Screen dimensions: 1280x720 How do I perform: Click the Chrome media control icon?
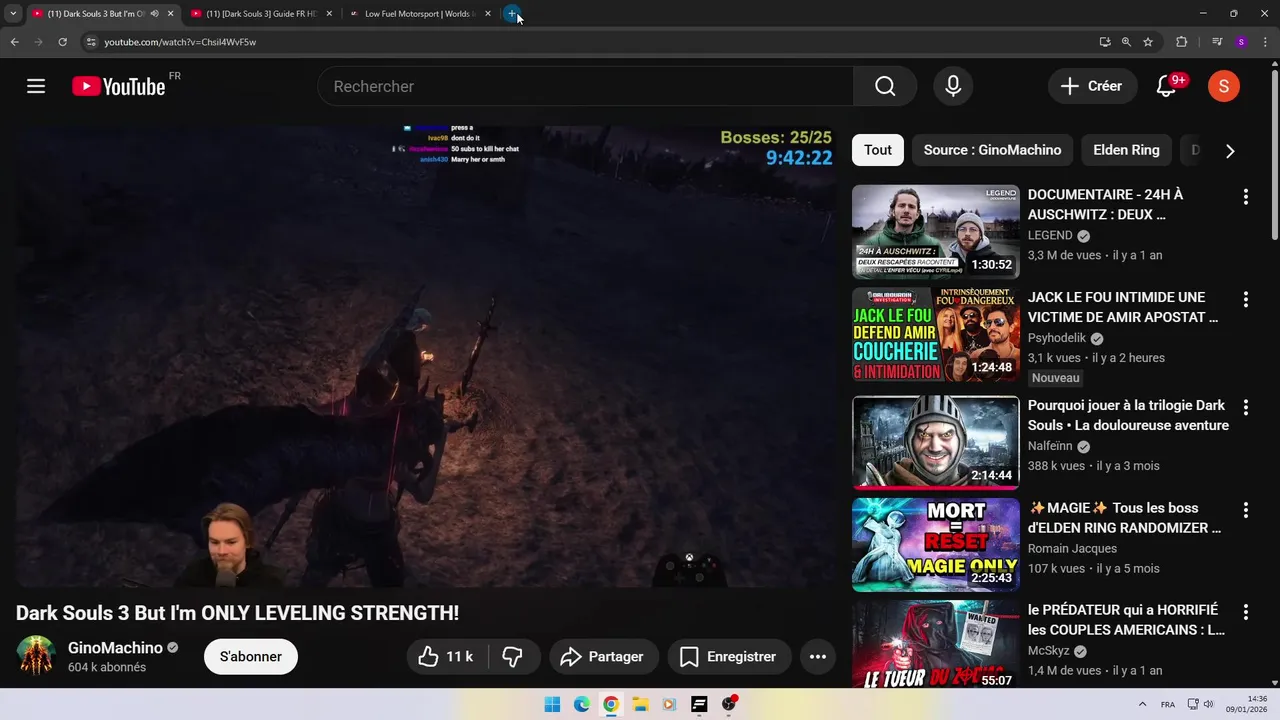click(1217, 42)
